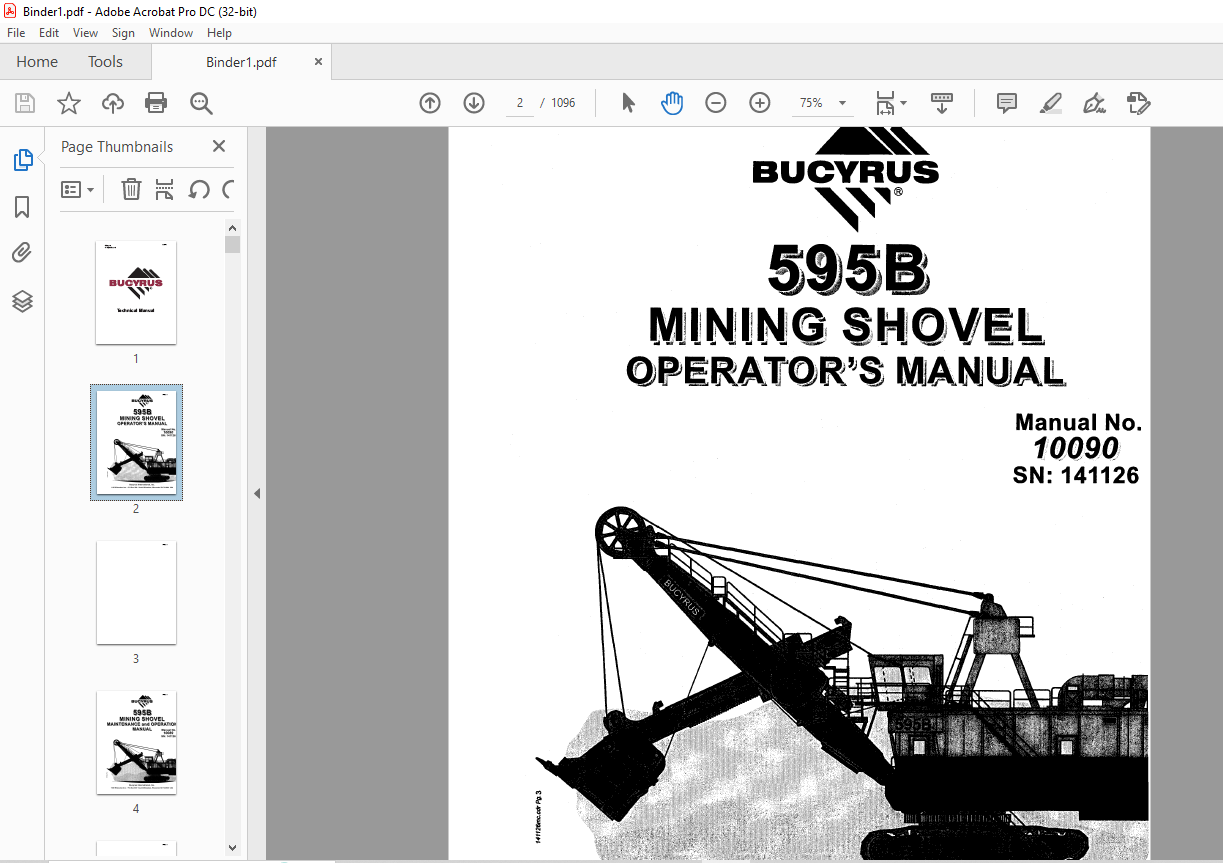1223x863 pixels.
Task: Zoom out with minus button
Action: coord(716,103)
